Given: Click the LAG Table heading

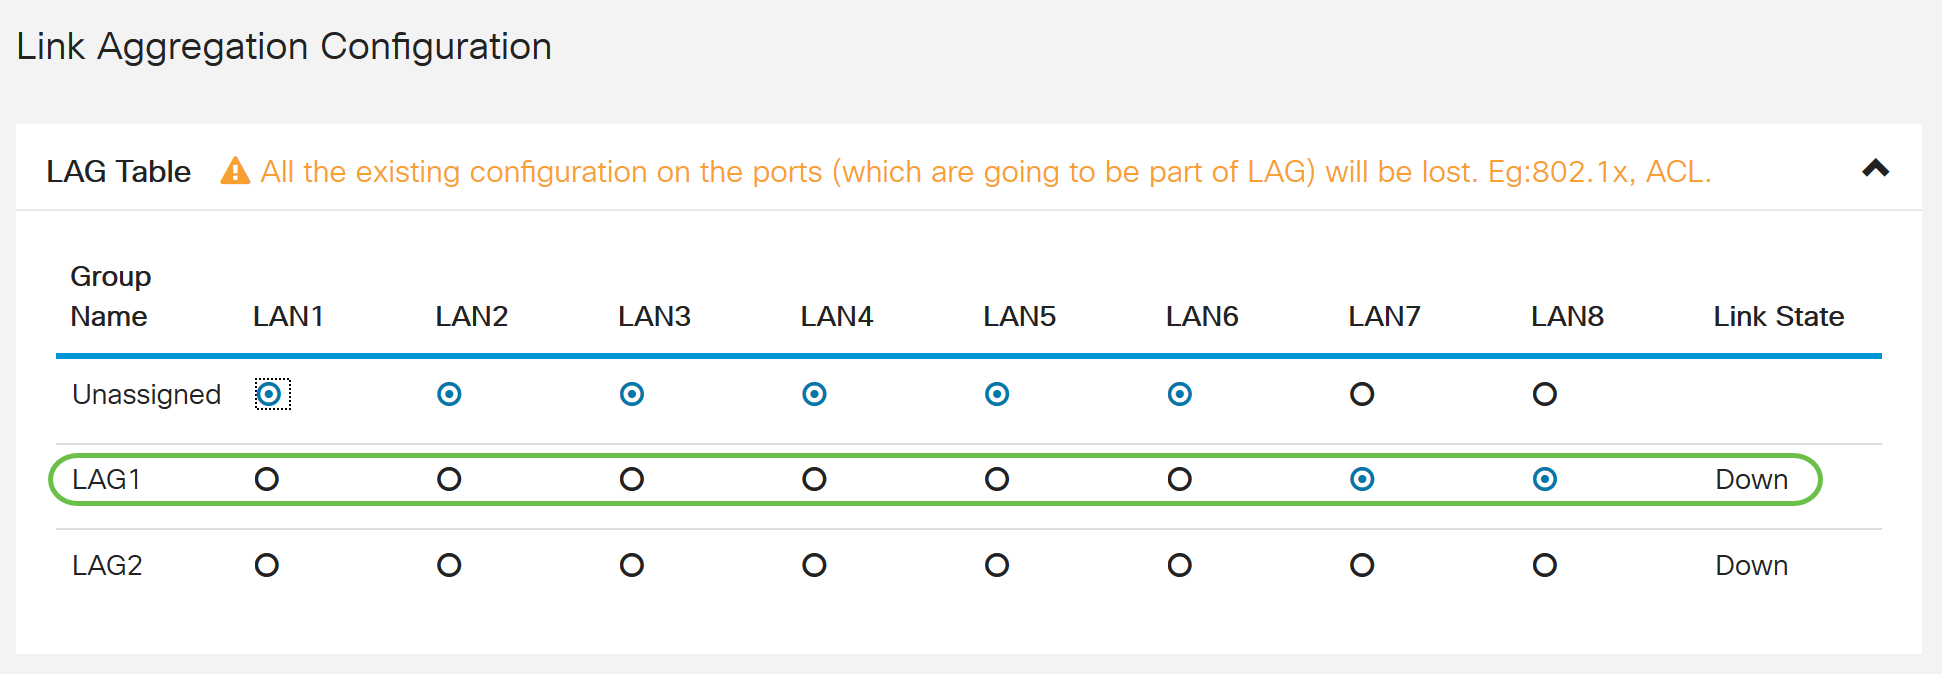Looking at the screenshot, I should tap(117, 171).
